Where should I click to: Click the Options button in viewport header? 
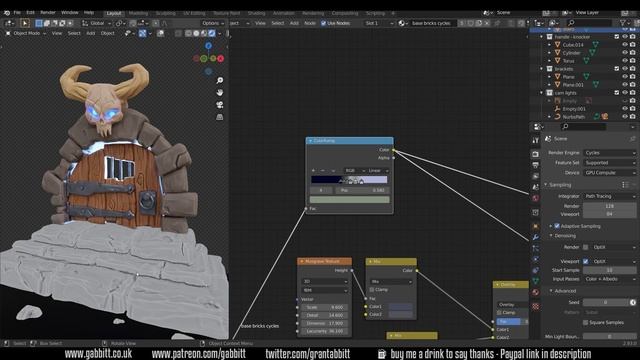(213, 23)
